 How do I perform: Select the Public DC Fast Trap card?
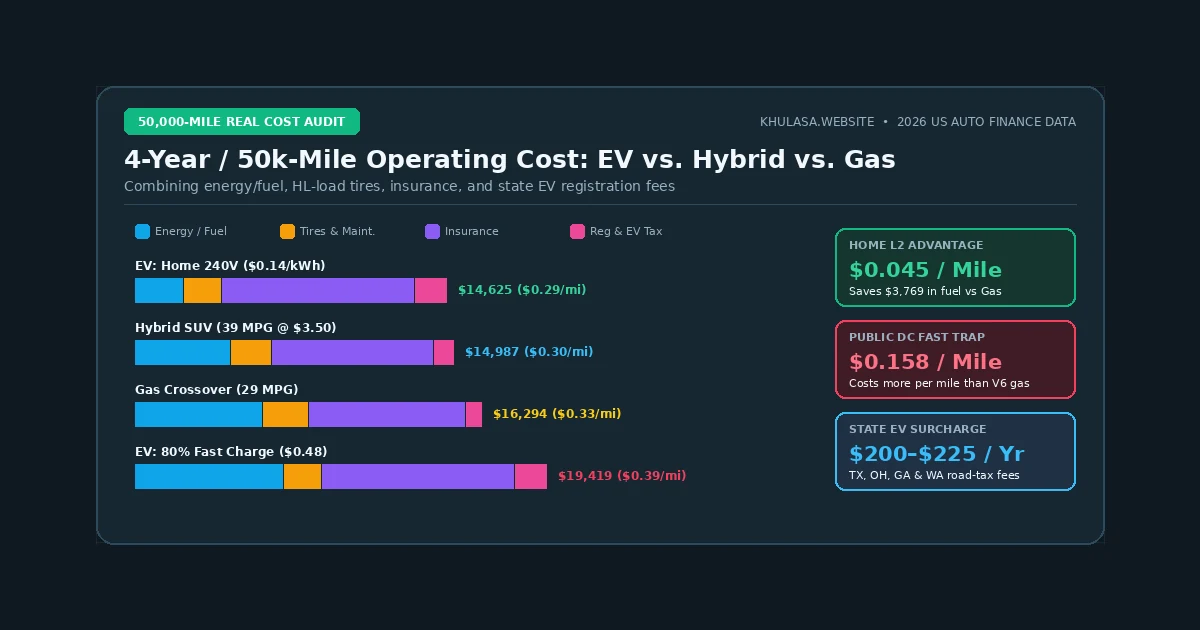[955, 359]
